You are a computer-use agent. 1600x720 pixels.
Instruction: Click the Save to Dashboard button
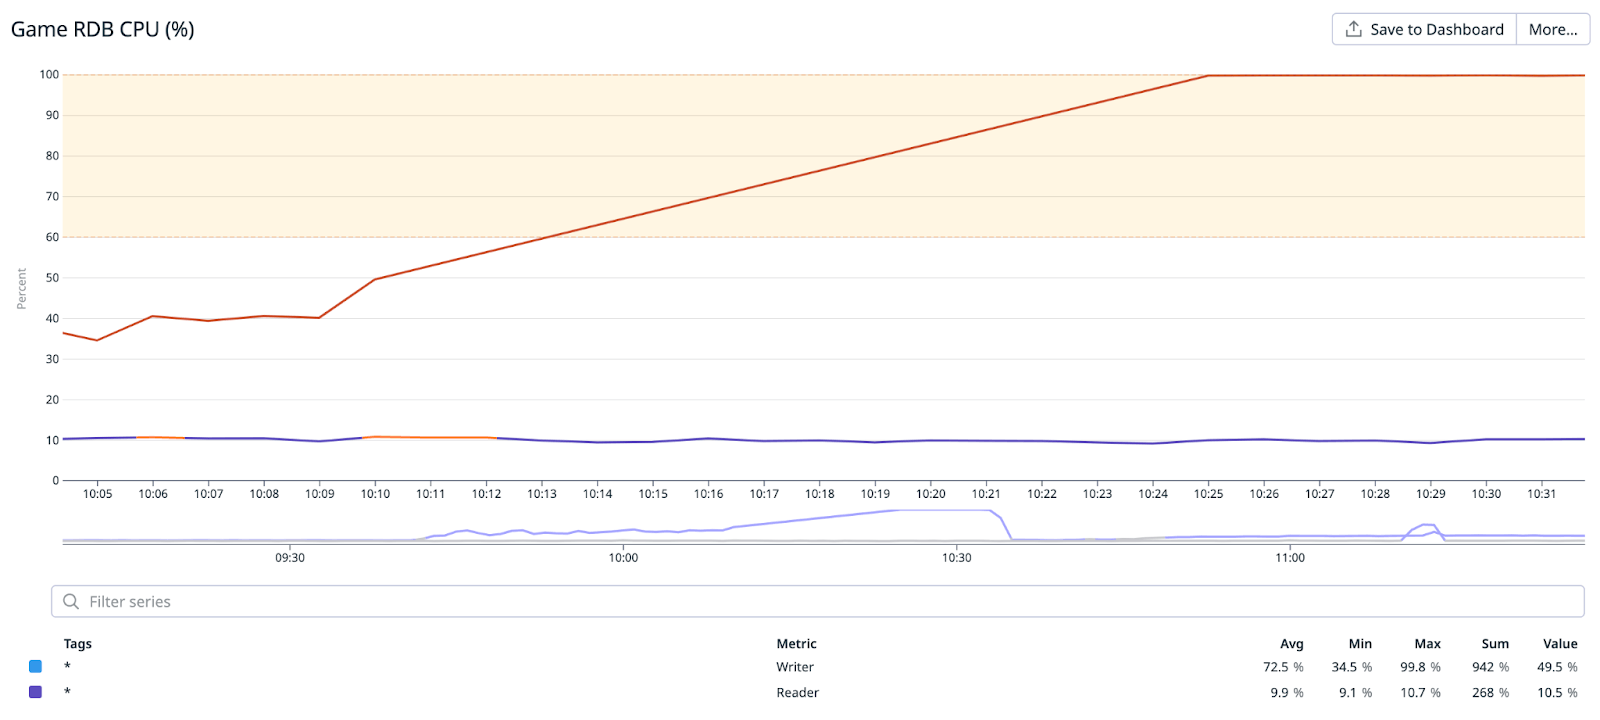[x=1424, y=29]
